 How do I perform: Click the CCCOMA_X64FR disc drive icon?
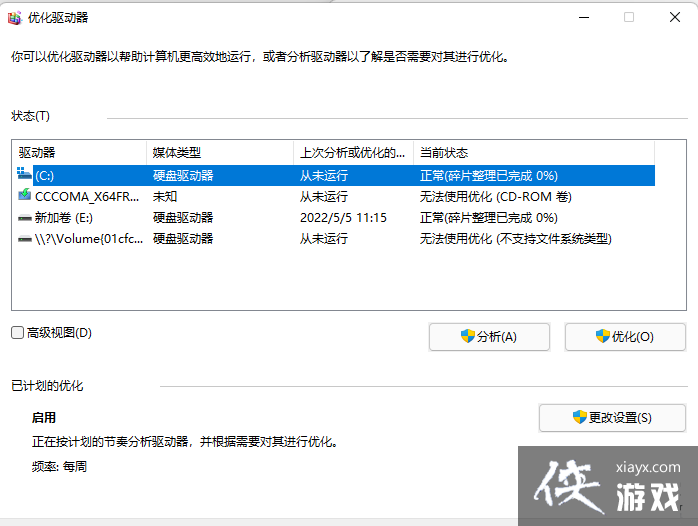pos(24,195)
